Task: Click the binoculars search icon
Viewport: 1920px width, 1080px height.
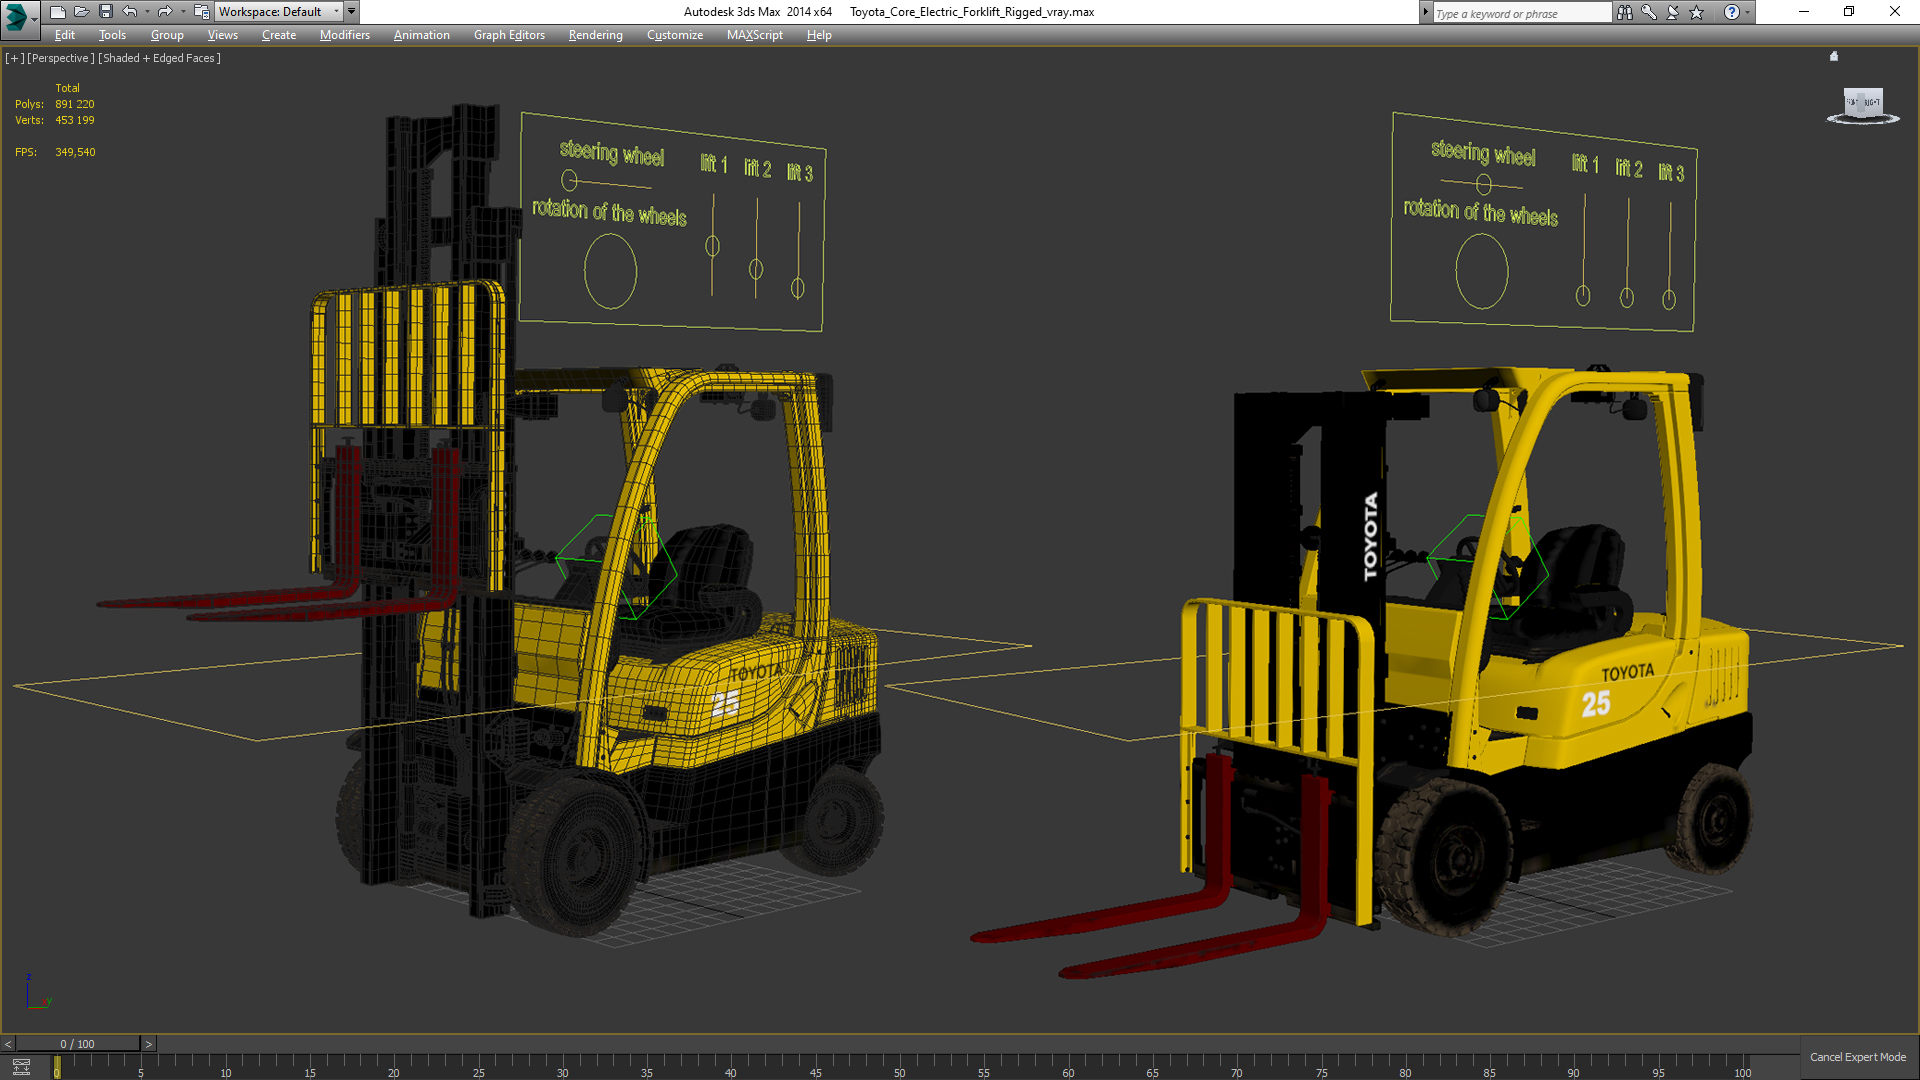Action: click(1625, 12)
